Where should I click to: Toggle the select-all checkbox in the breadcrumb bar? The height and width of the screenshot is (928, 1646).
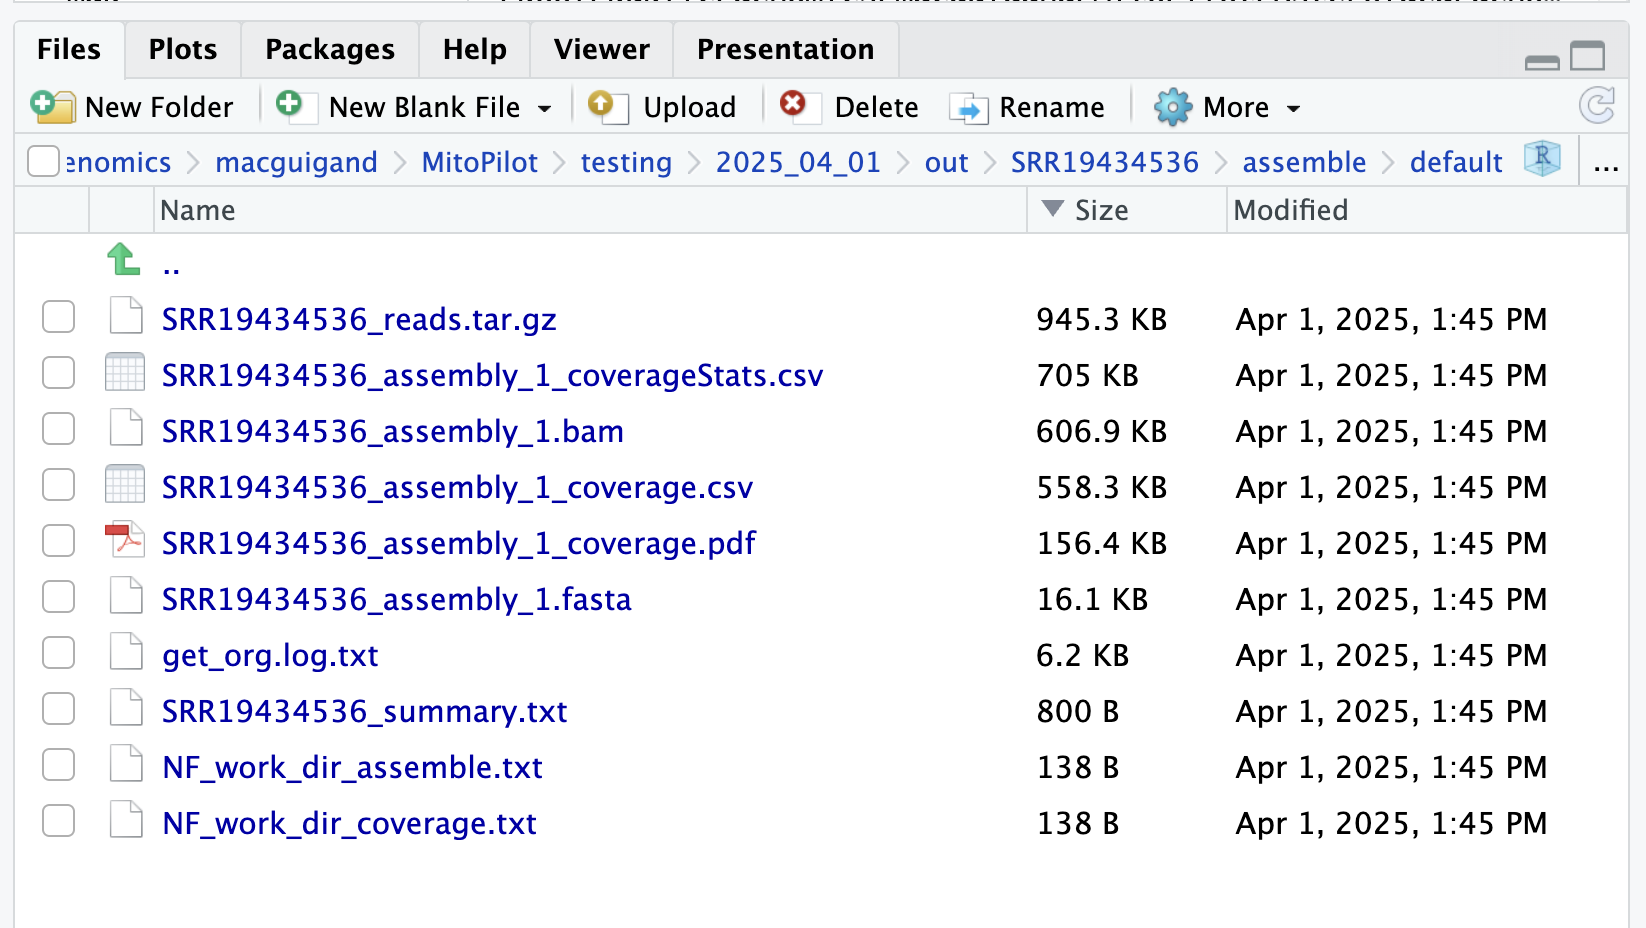pos(43,161)
